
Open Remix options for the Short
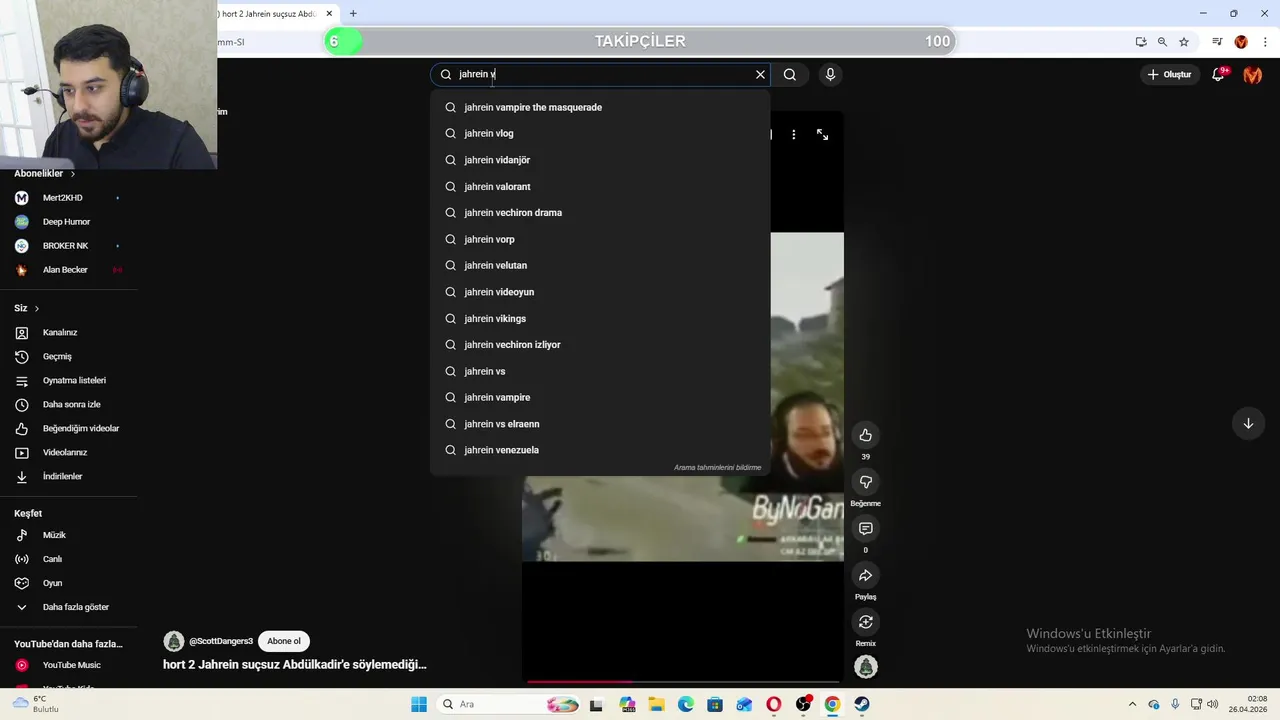point(866,622)
